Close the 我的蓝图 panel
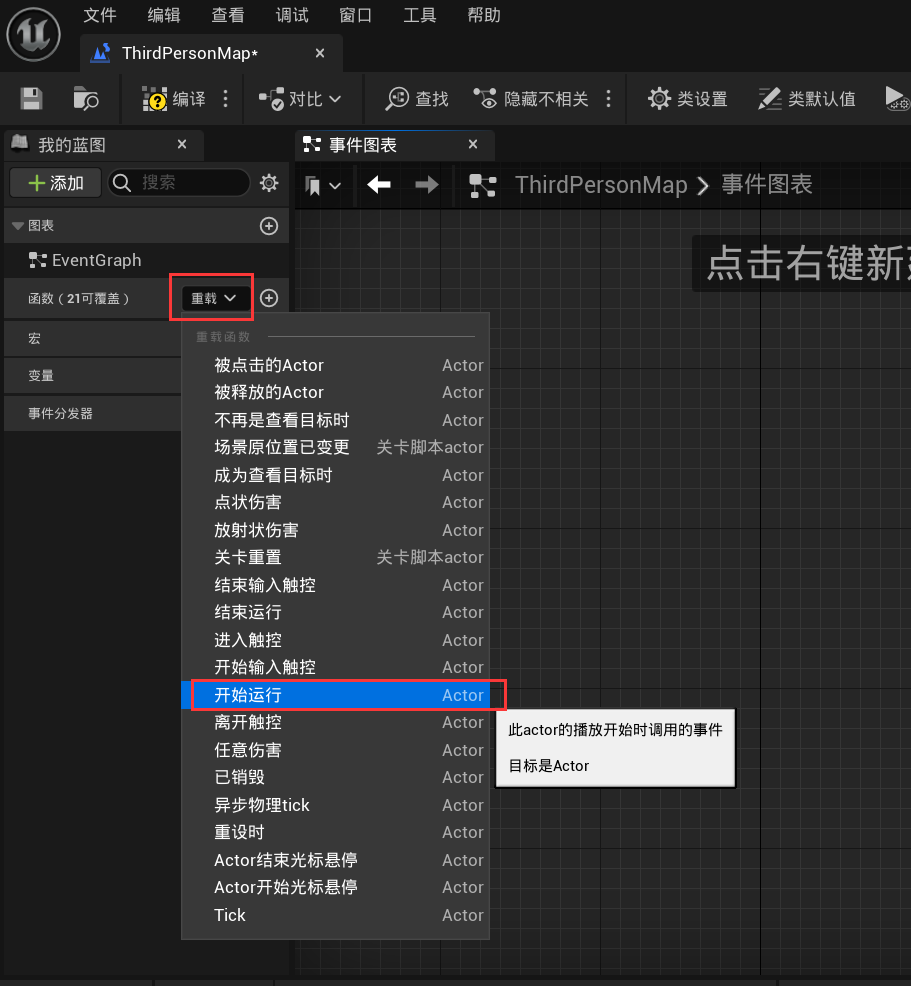 click(x=182, y=145)
